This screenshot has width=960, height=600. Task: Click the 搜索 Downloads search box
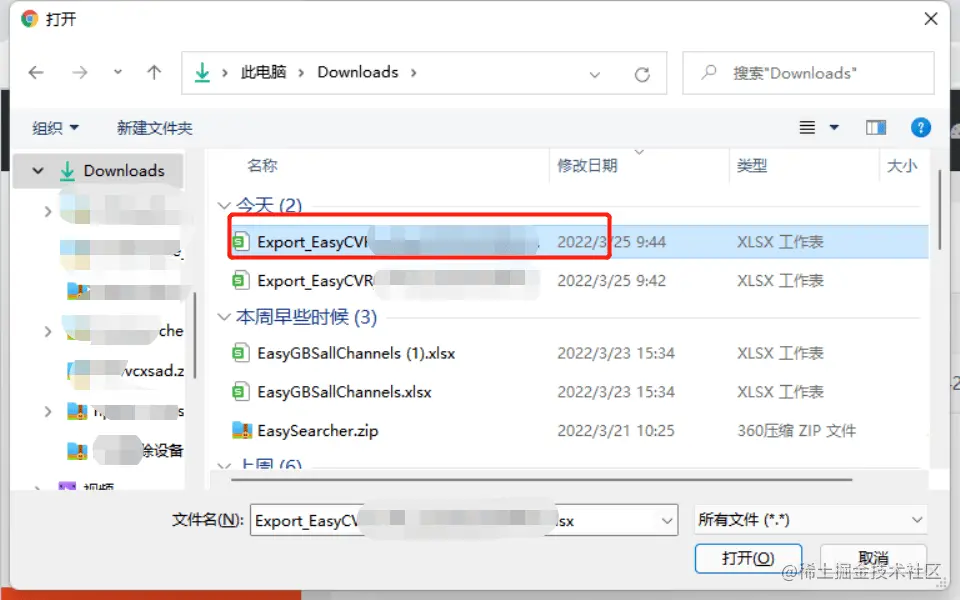point(808,73)
